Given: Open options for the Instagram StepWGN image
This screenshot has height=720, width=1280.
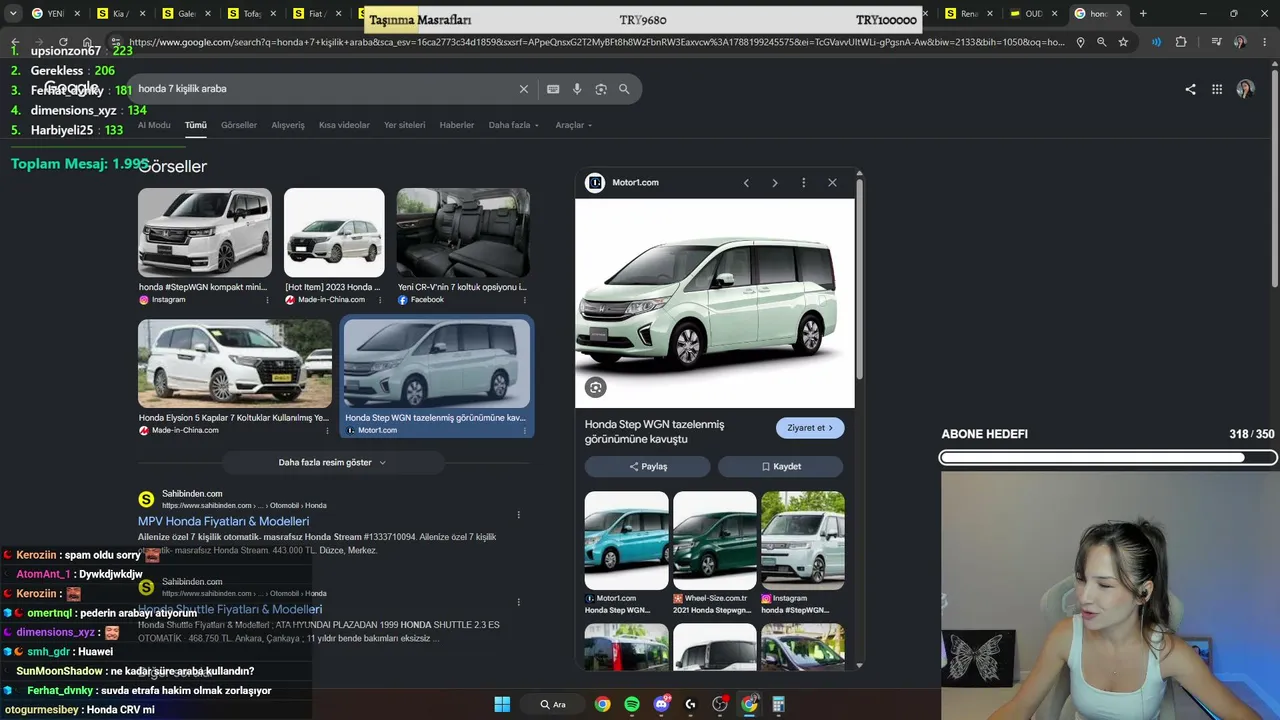Looking at the screenshot, I should pyautogui.click(x=267, y=300).
